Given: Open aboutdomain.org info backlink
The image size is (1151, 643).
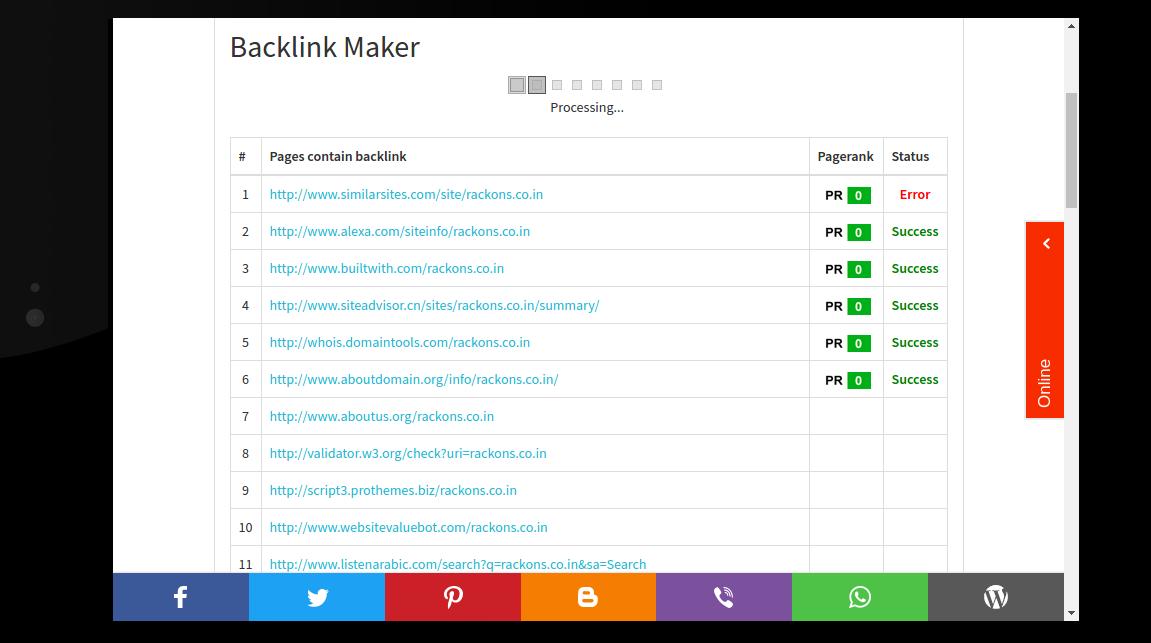Looking at the screenshot, I should [413, 379].
